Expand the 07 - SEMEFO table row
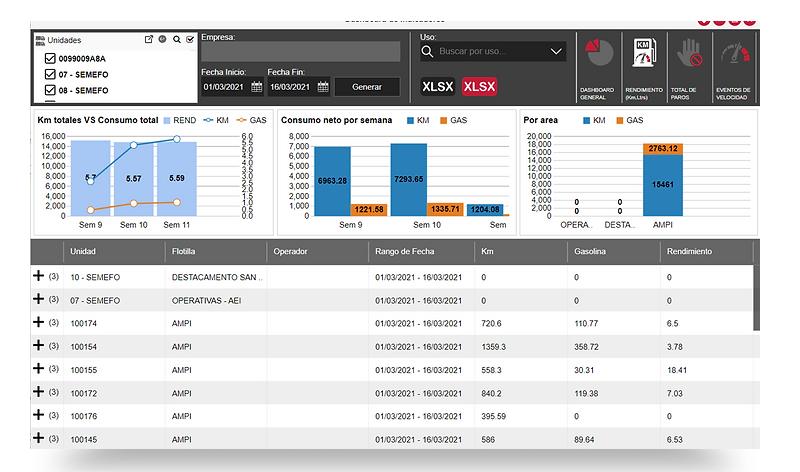Screen dimensions: 800x472 pyautogui.click(x=38, y=299)
